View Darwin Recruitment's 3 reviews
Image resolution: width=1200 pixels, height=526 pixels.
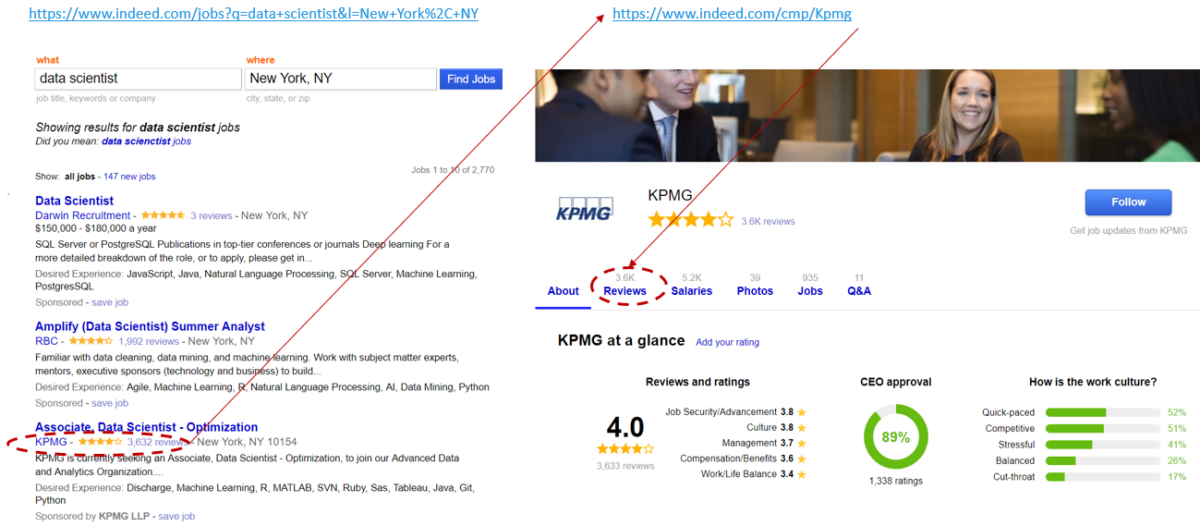click(x=211, y=215)
